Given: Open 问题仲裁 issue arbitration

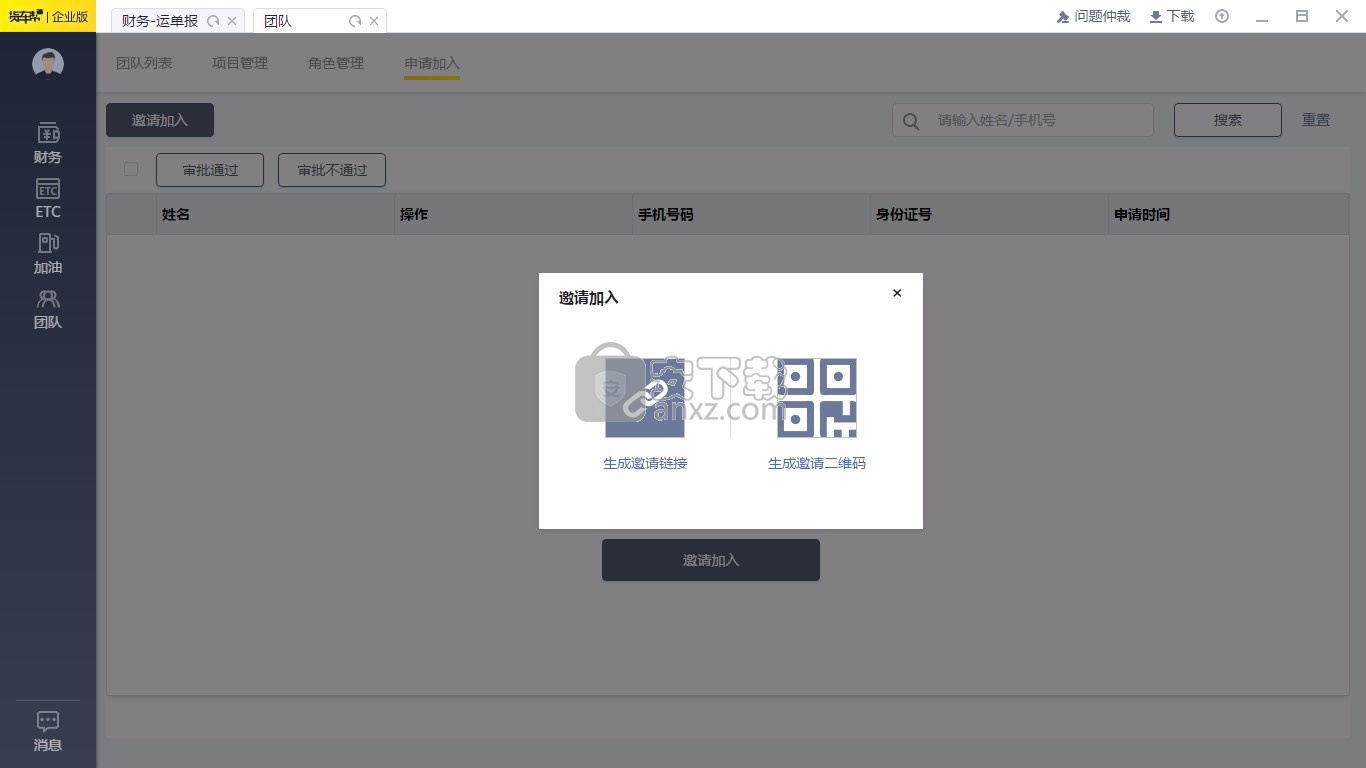Looking at the screenshot, I should point(1093,16).
